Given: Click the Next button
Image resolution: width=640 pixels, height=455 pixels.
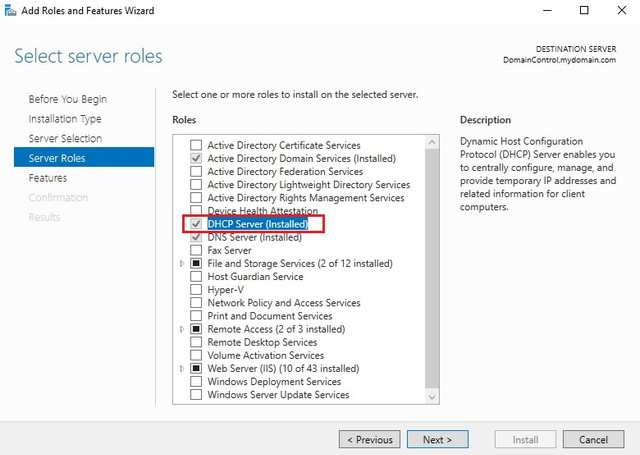Looking at the screenshot, I should [x=438, y=439].
